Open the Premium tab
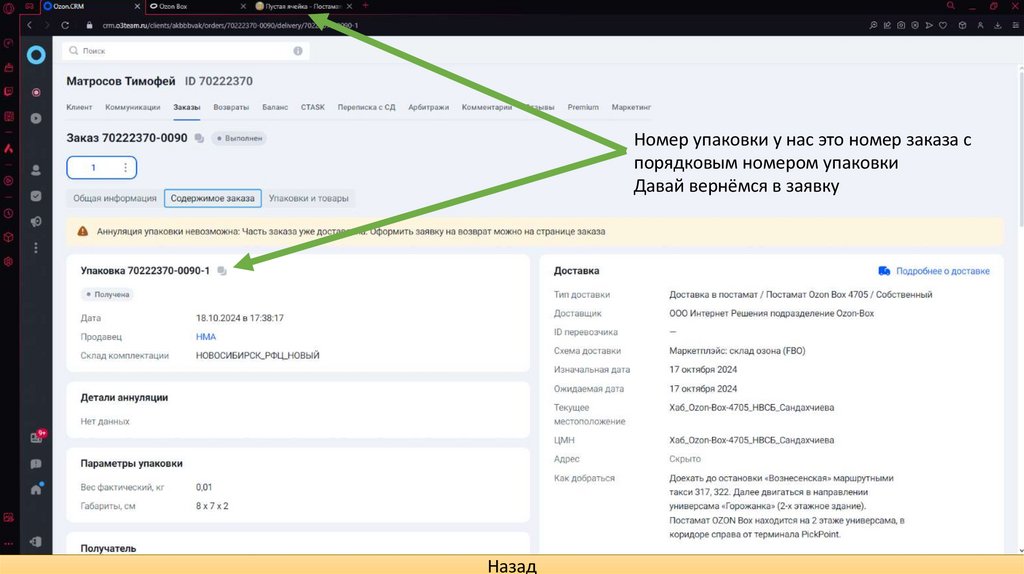This screenshot has width=1024, height=574. pos(583,107)
